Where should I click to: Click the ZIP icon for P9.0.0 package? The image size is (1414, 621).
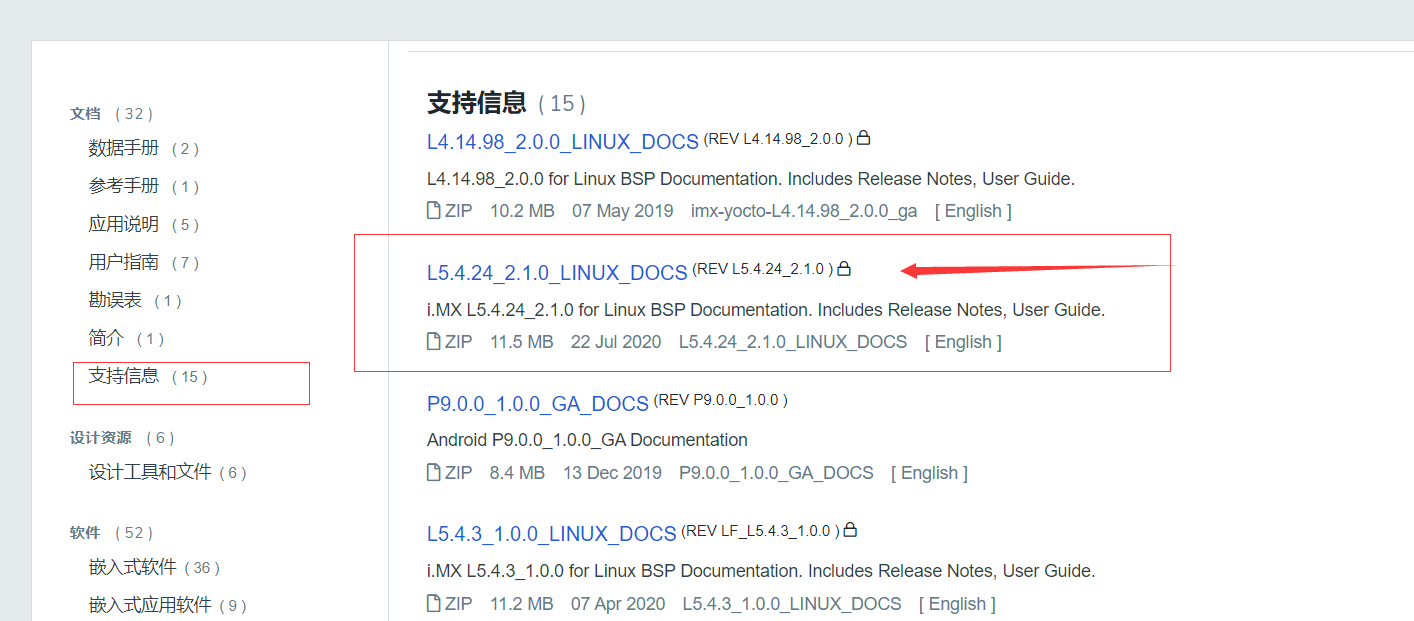(434, 472)
